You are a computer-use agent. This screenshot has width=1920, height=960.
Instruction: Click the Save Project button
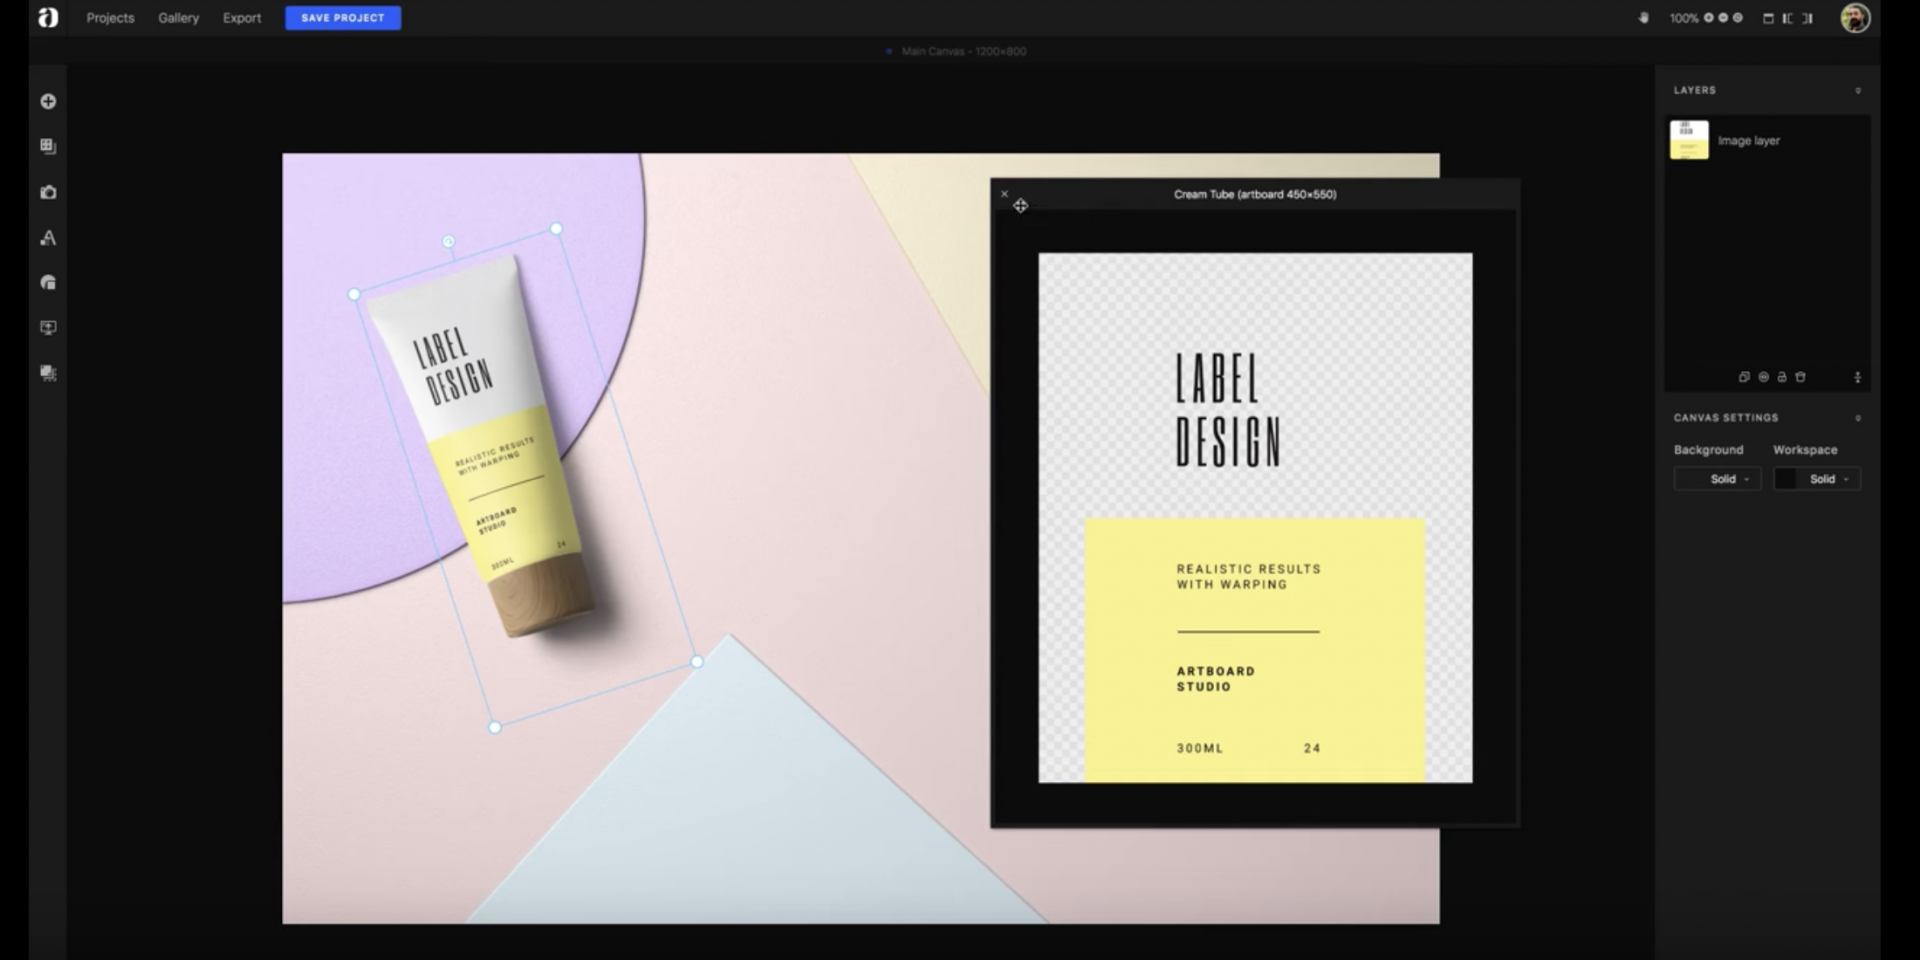tap(343, 18)
